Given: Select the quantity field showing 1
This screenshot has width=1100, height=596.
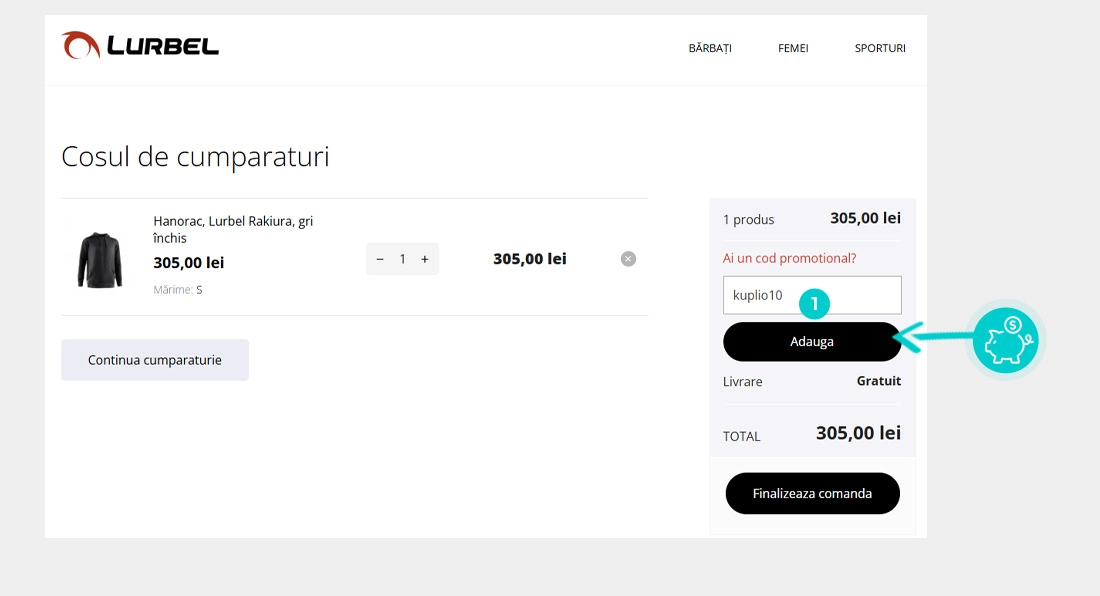Looking at the screenshot, I should point(402,259).
